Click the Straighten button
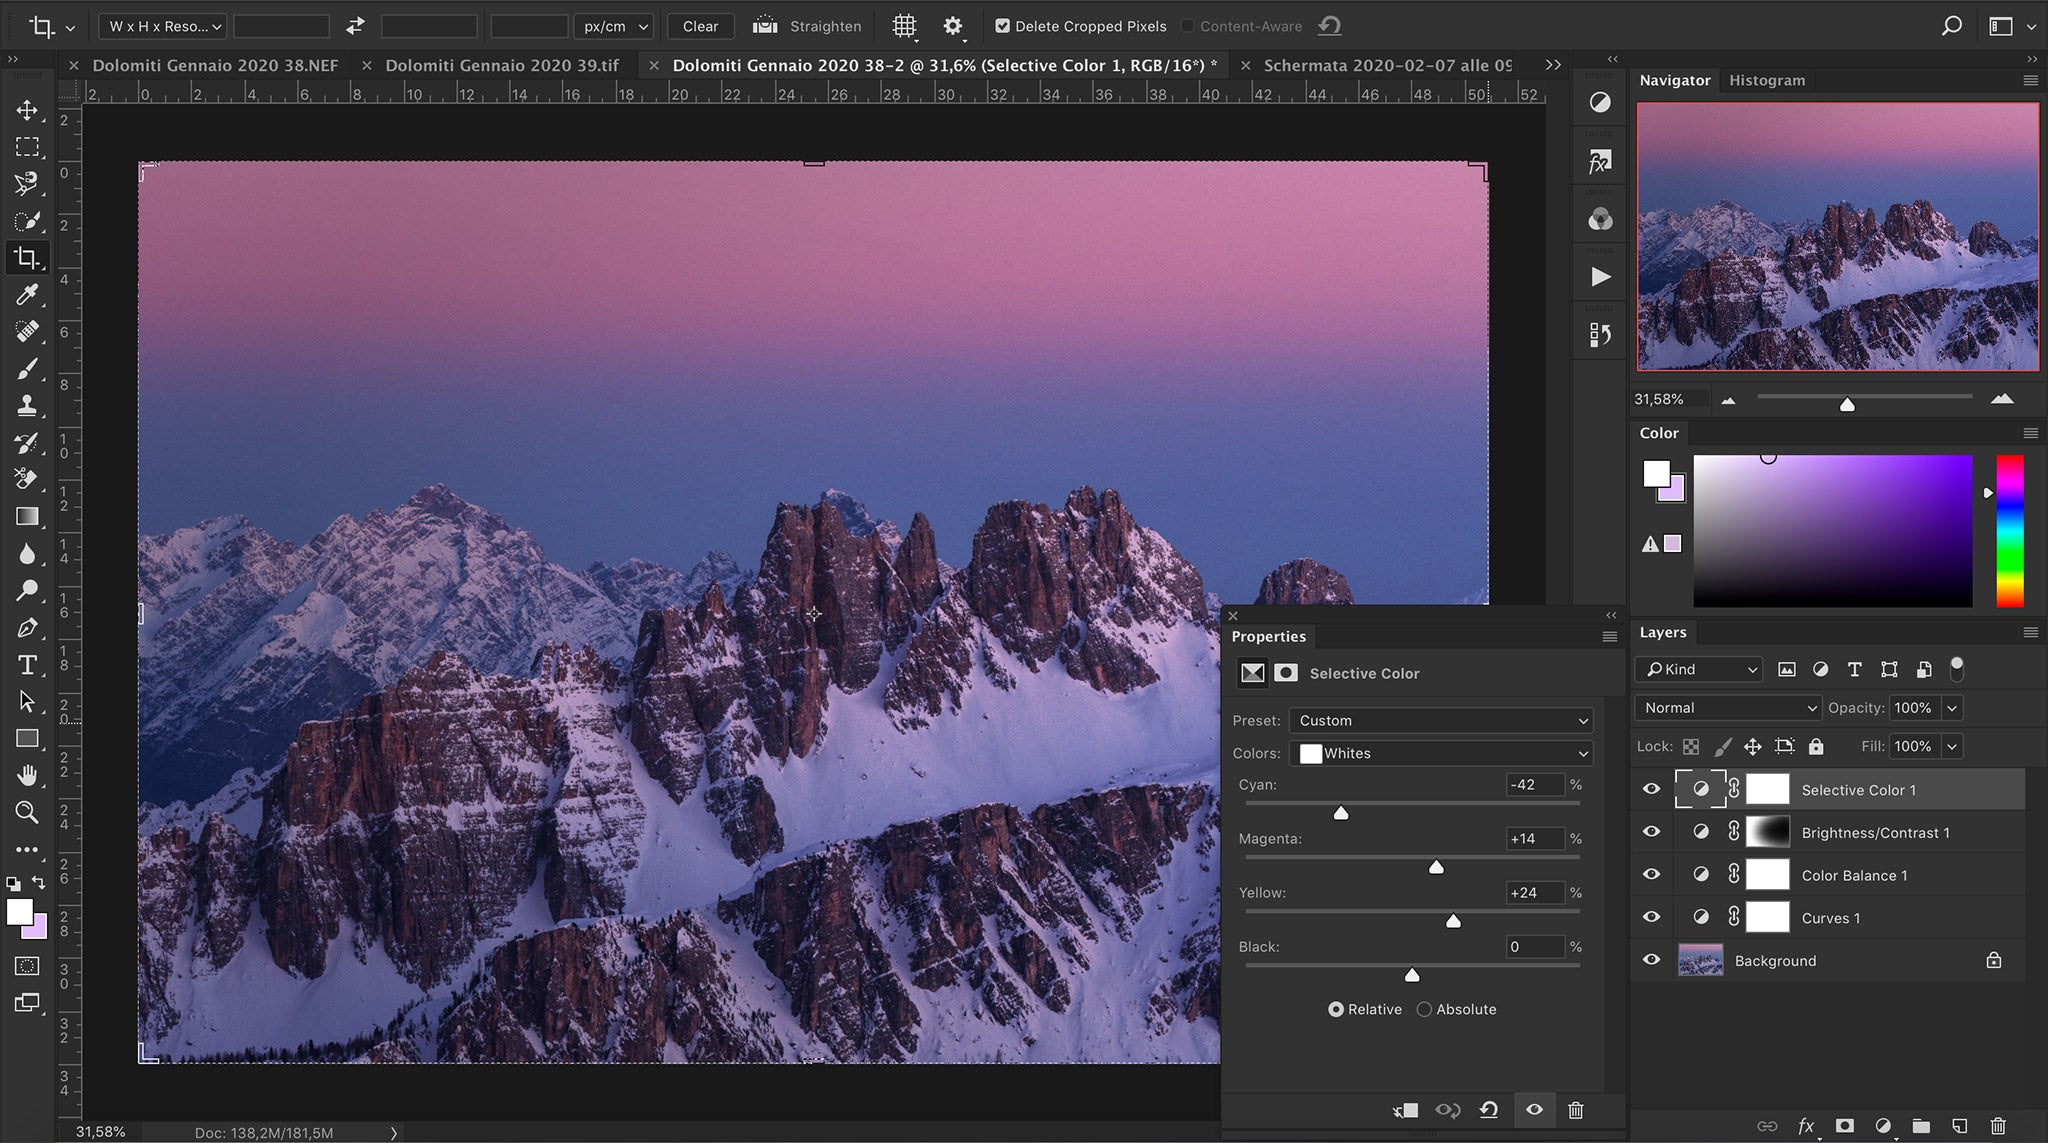 pos(808,26)
